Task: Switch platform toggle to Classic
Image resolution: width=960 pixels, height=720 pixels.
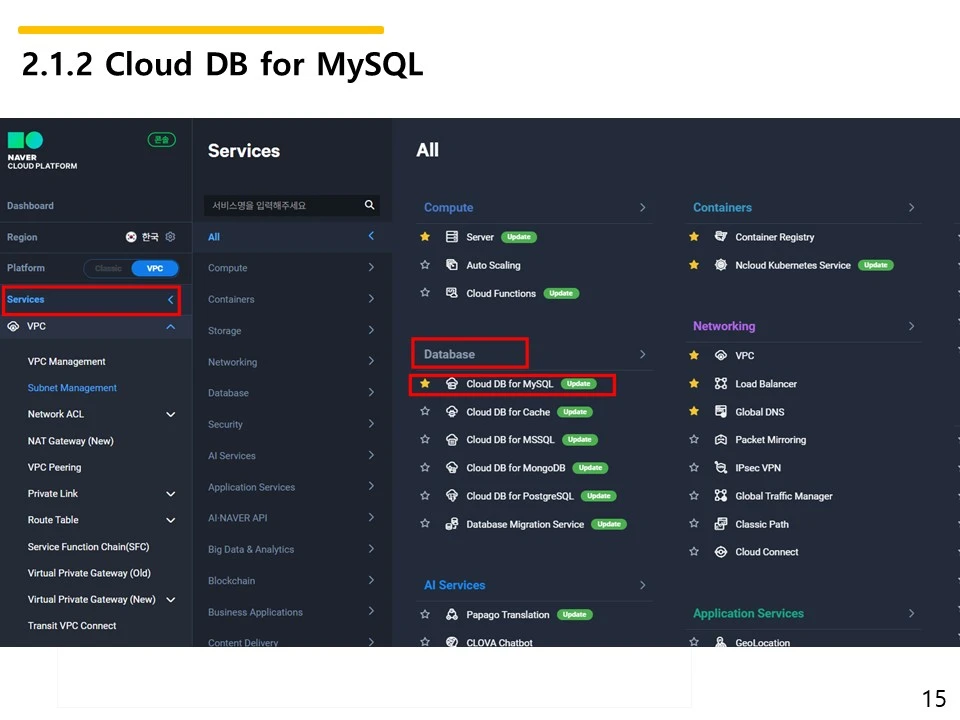Action: coord(108,268)
